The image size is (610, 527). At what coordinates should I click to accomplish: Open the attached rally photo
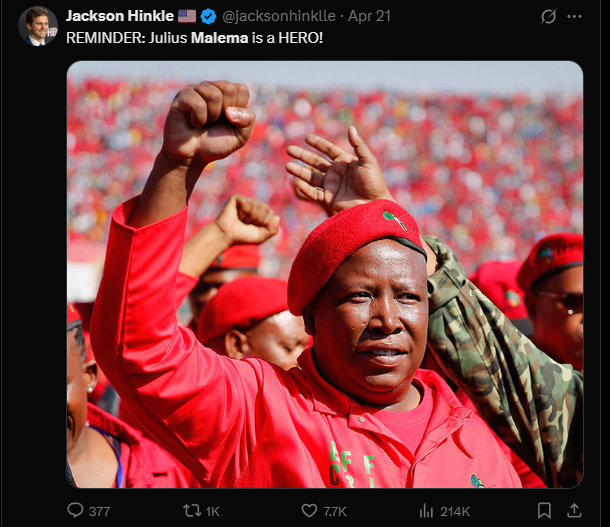point(325,274)
